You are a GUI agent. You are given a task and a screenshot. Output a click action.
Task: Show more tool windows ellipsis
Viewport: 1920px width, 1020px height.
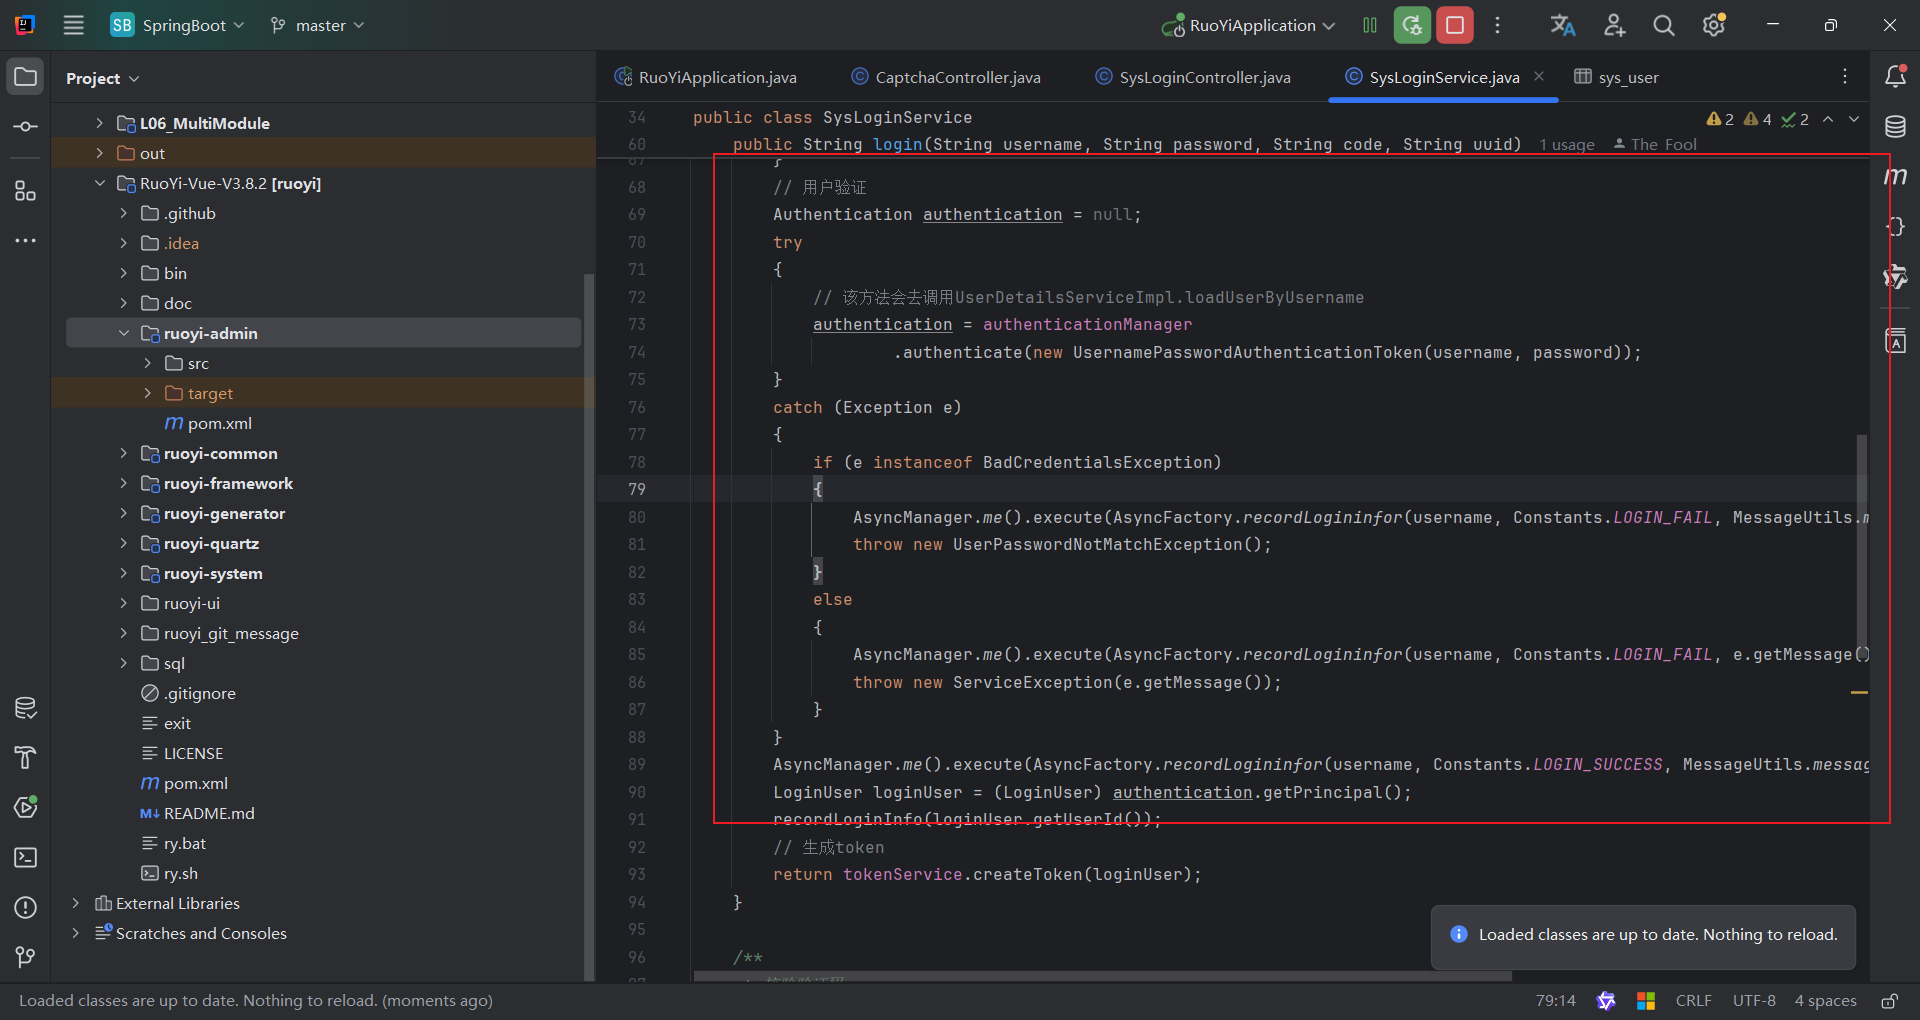(x=26, y=241)
